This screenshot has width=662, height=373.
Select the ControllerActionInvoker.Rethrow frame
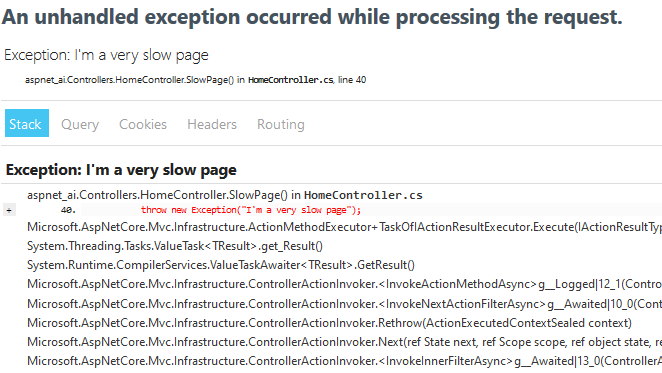(329, 323)
